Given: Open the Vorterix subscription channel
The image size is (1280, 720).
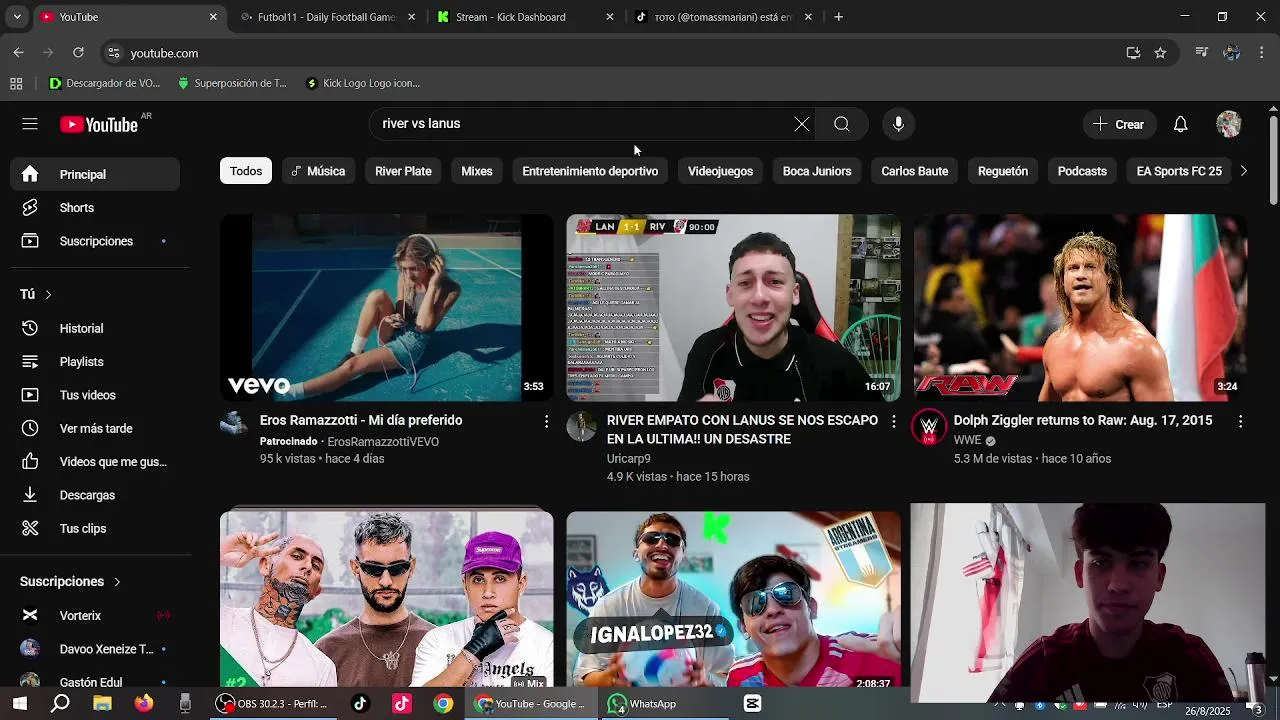Looking at the screenshot, I should click(96, 616).
